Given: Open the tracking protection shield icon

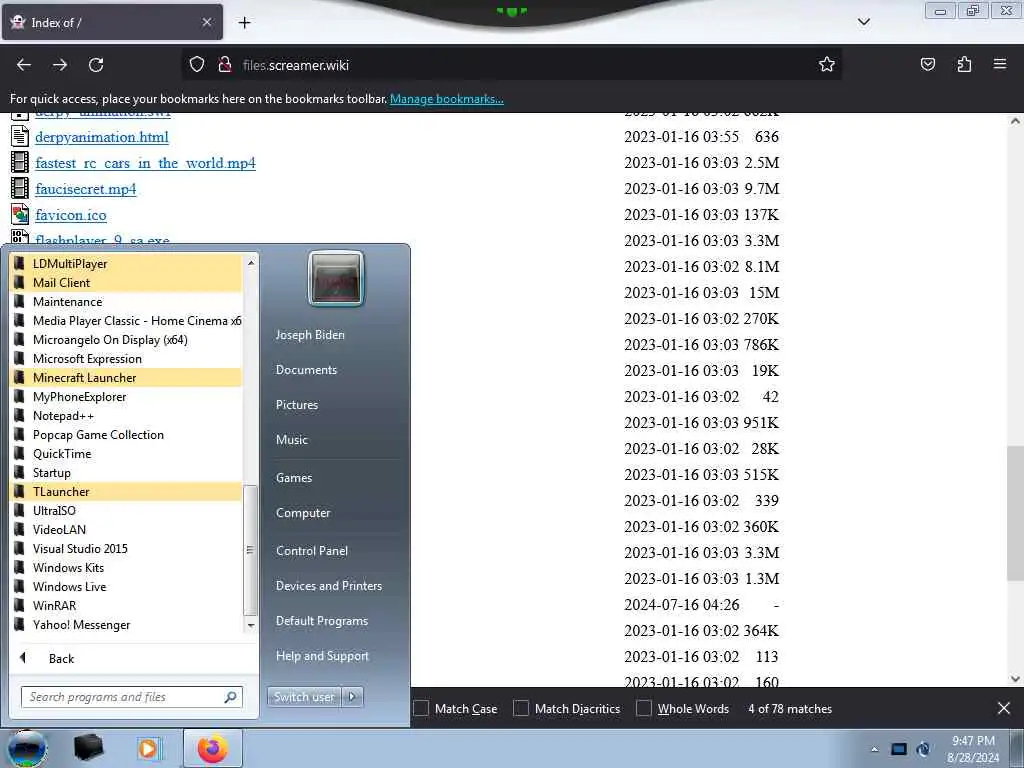Looking at the screenshot, I should [197, 65].
